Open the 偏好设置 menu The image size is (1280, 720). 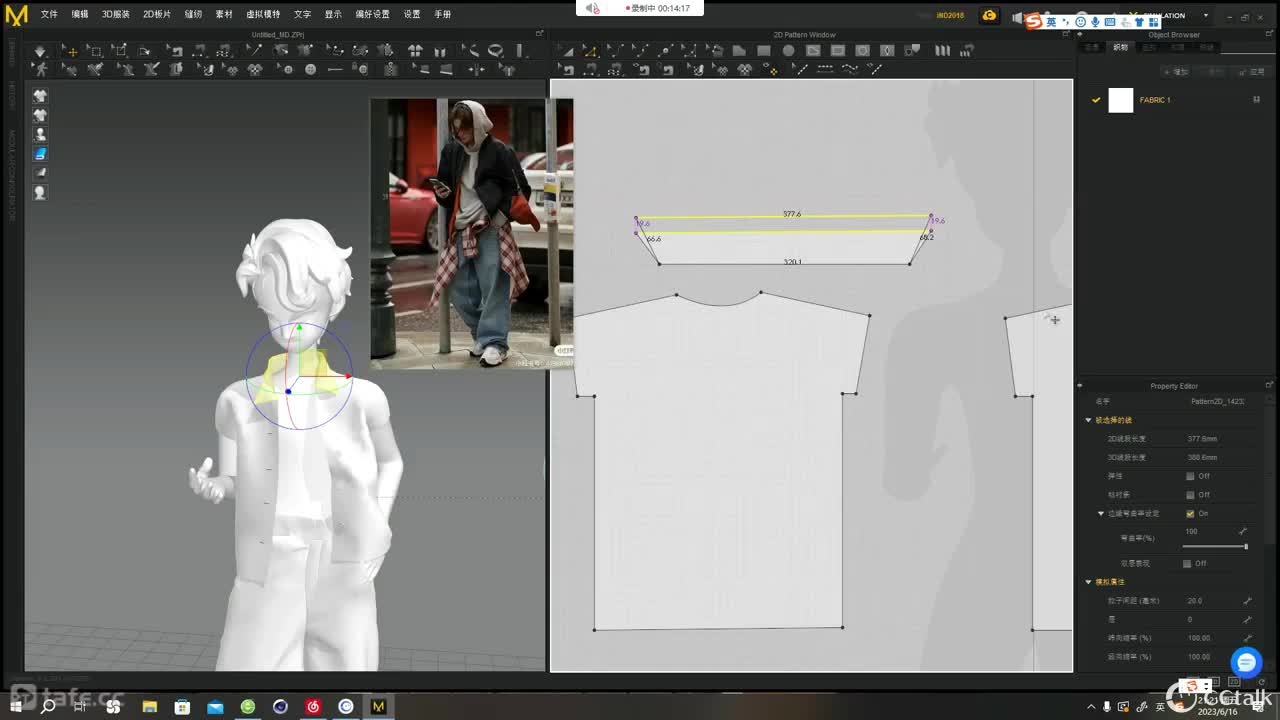point(373,14)
